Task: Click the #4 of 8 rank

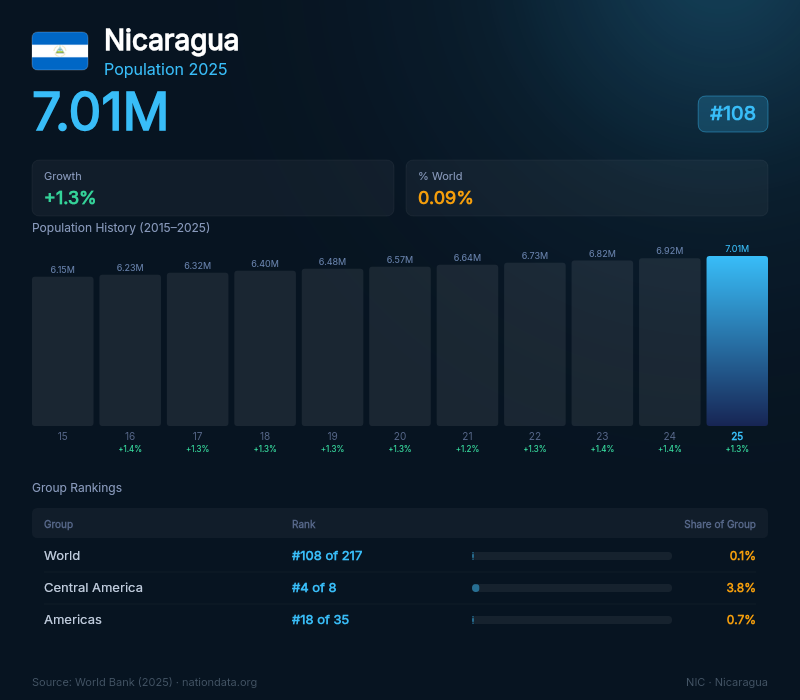Action: pos(314,588)
